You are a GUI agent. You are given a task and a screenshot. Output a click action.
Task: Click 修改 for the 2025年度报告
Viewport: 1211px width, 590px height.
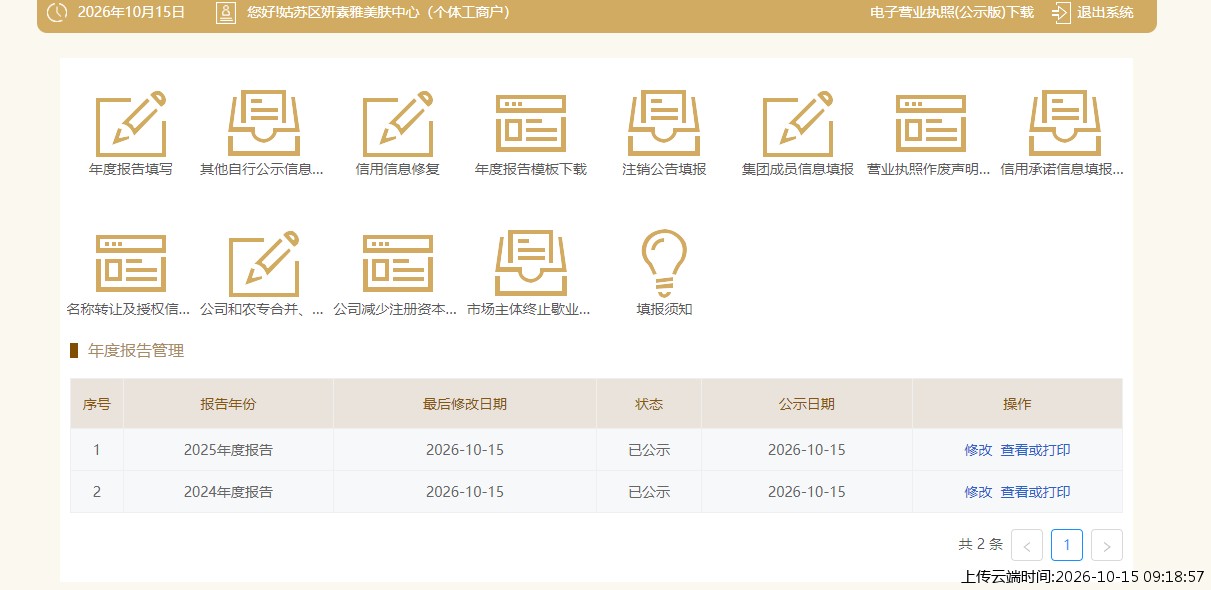coord(978,450)
